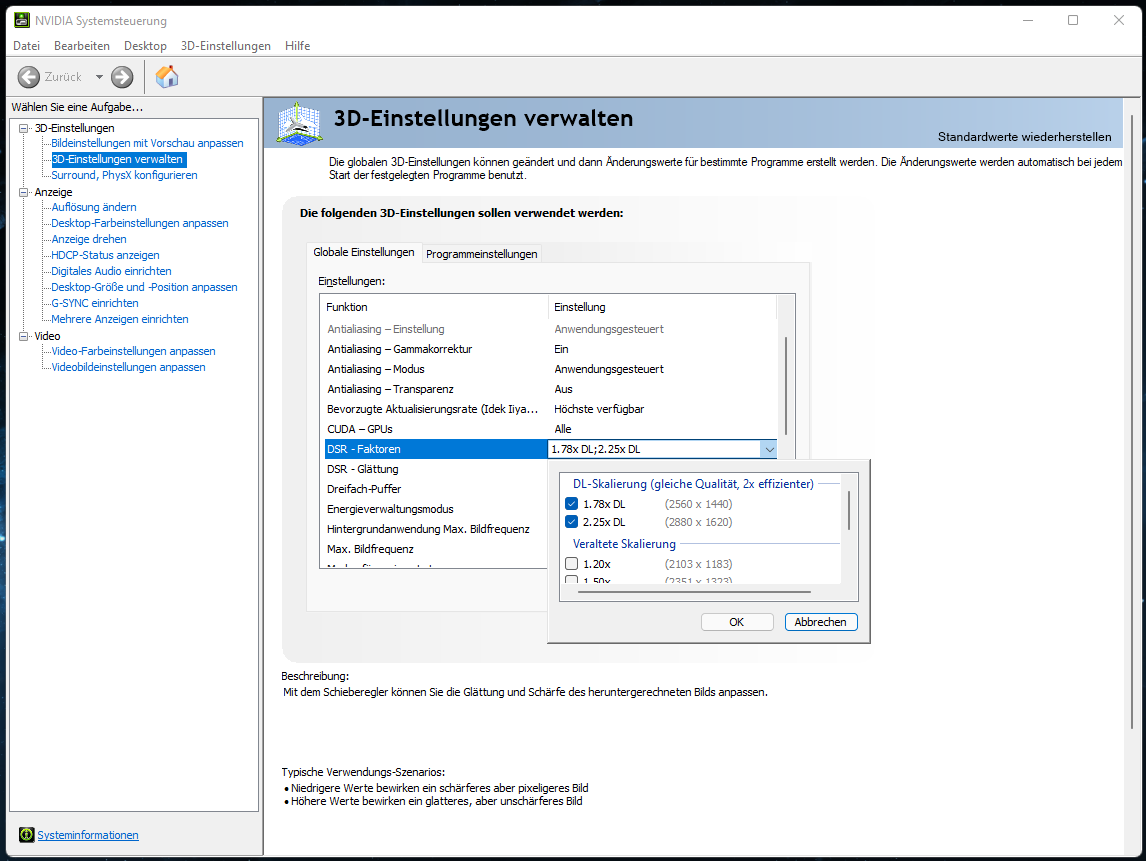Image resolution: width=1146 pixels, height=861 pixels.
Task: Open the Datei menu
Action: pos(26,45)
